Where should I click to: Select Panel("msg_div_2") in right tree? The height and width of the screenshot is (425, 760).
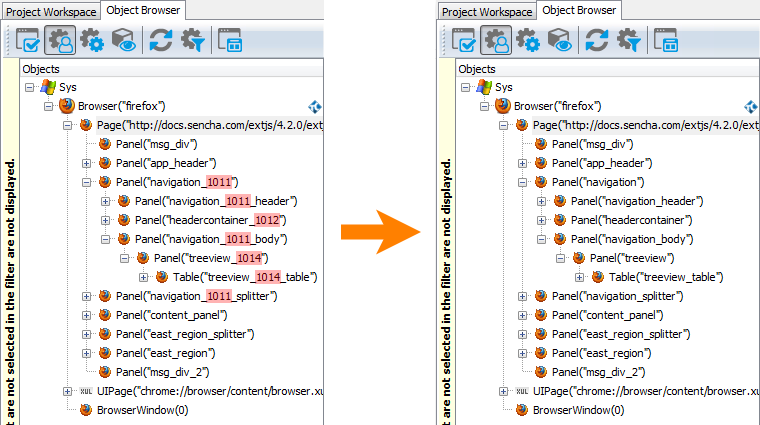[599, 372]
